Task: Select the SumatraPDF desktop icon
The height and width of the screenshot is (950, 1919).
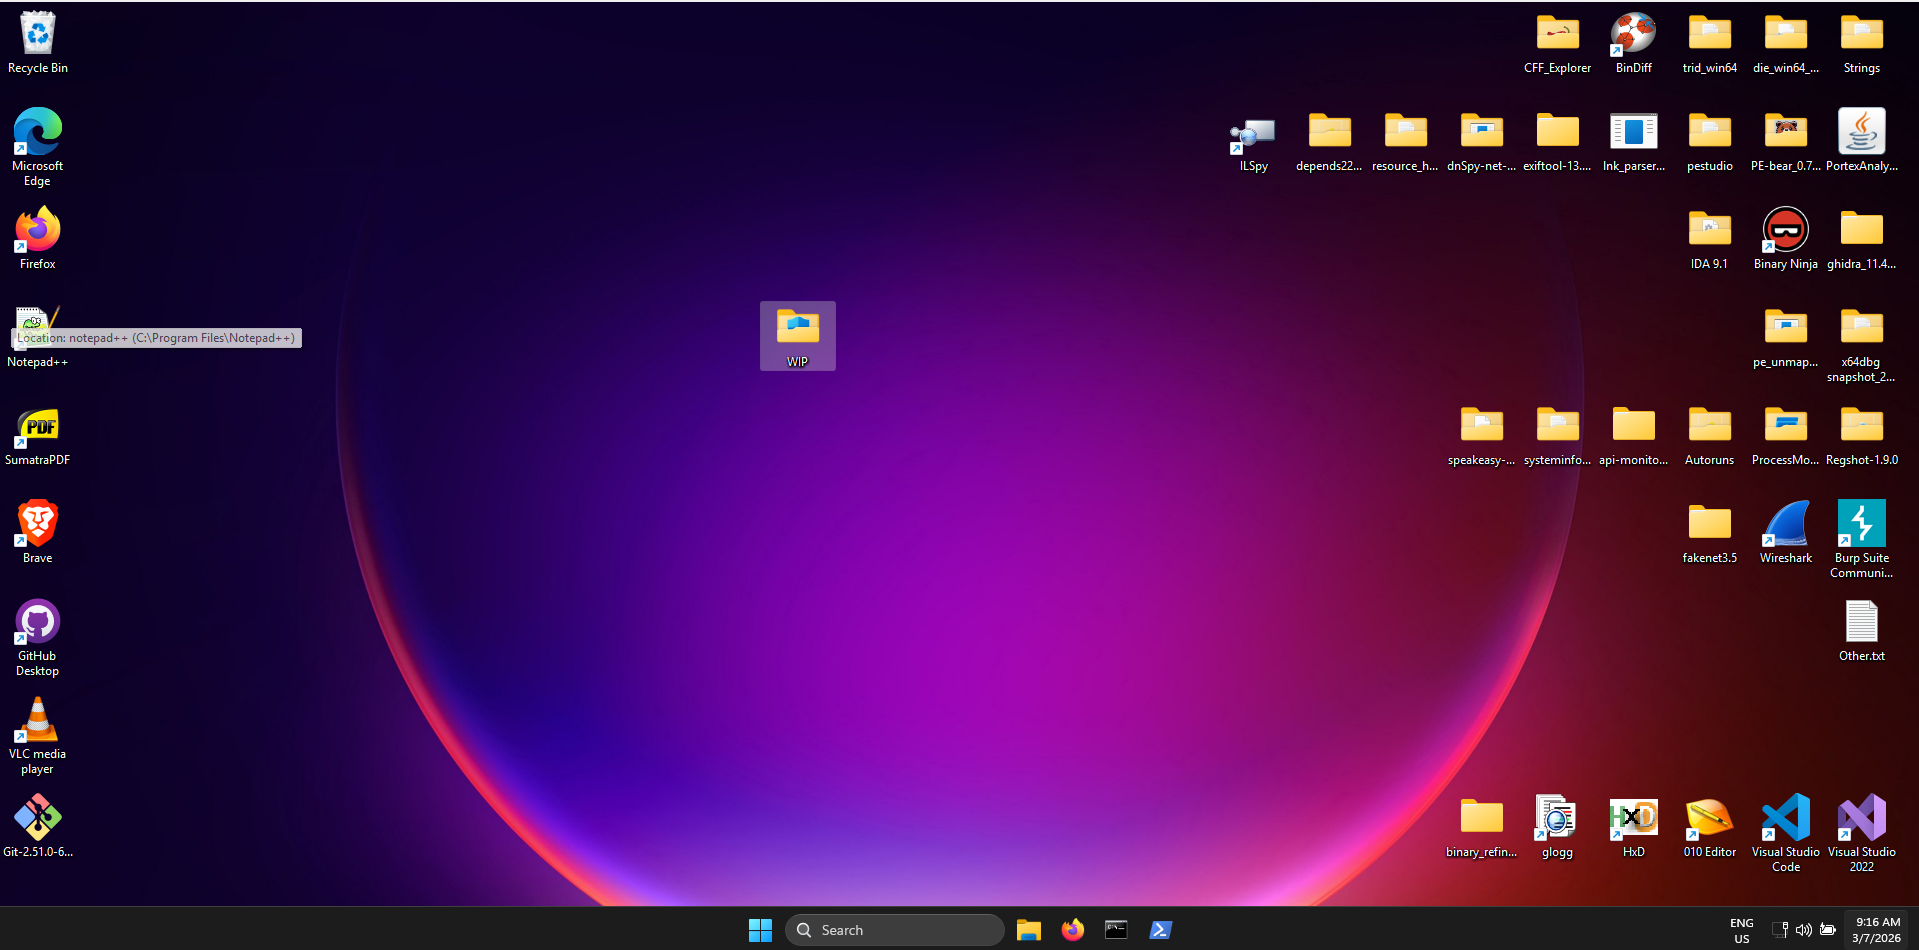Action: point(38,428)
